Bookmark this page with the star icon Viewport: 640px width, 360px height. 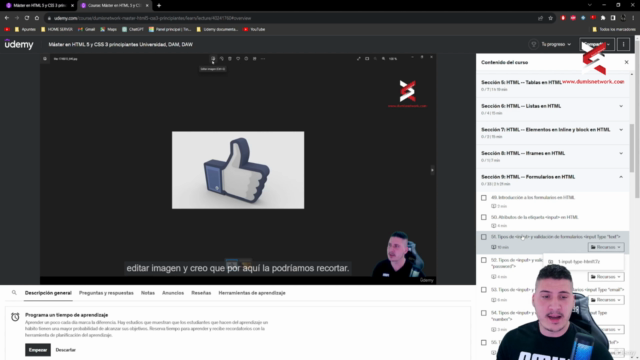coord(550,18)
